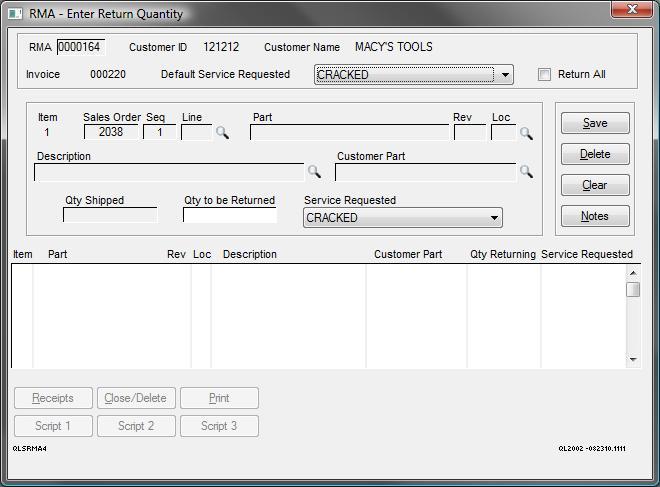Click into the Loc field

[x=503, y=132]
